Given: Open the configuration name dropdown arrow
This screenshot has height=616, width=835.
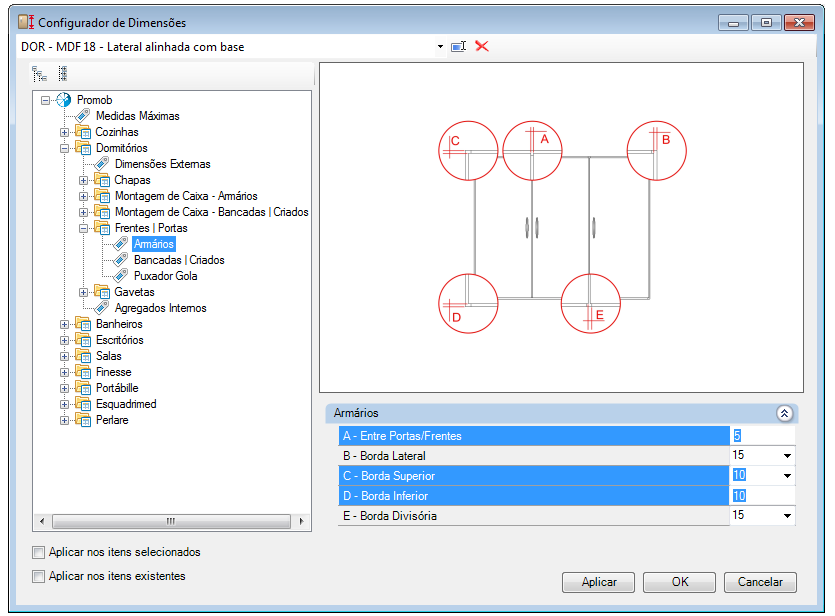Looking at the screenshot, I should pyautogui.click(x=440, y=46).
